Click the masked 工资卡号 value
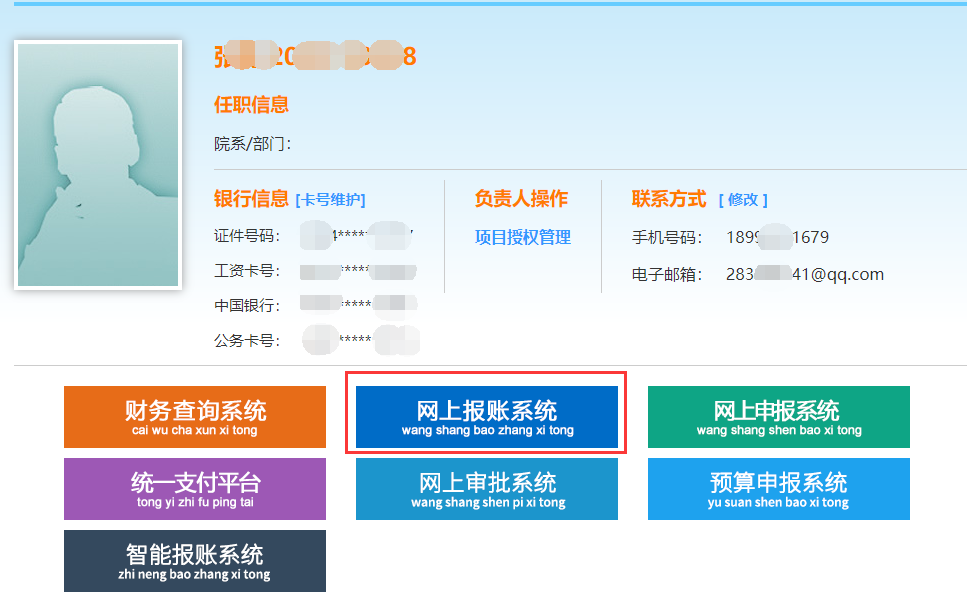Image resolution: width=967 pixels, height=592 pixels. point(358,271)
